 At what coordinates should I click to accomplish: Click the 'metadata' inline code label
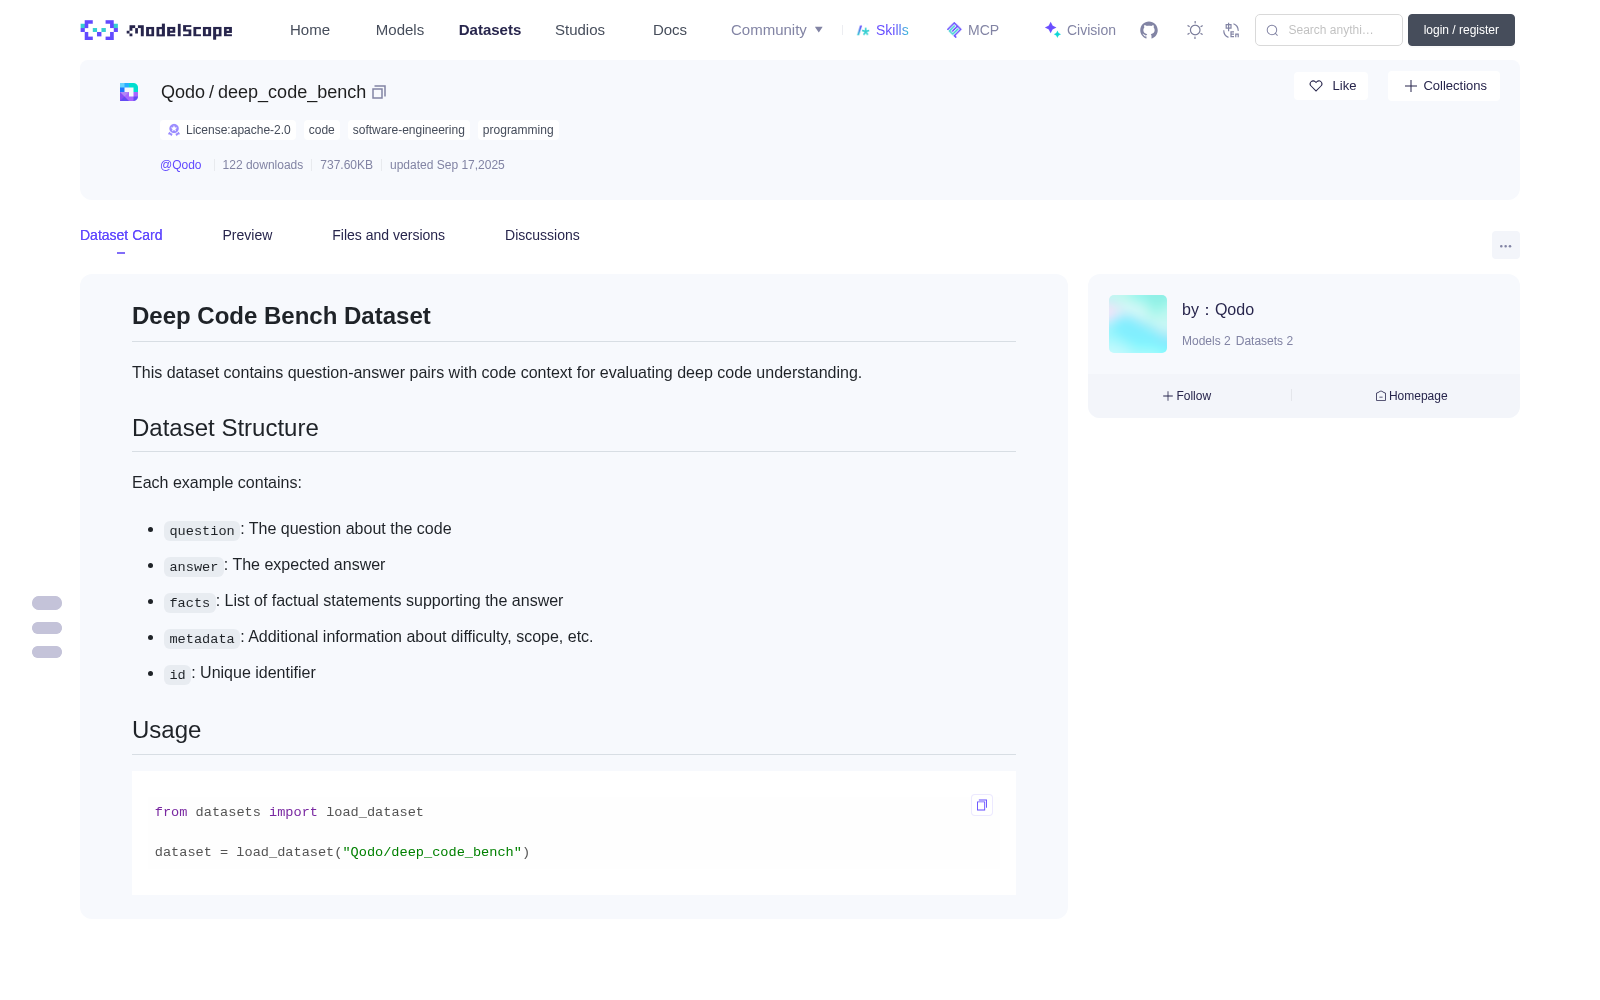(202, 638)
